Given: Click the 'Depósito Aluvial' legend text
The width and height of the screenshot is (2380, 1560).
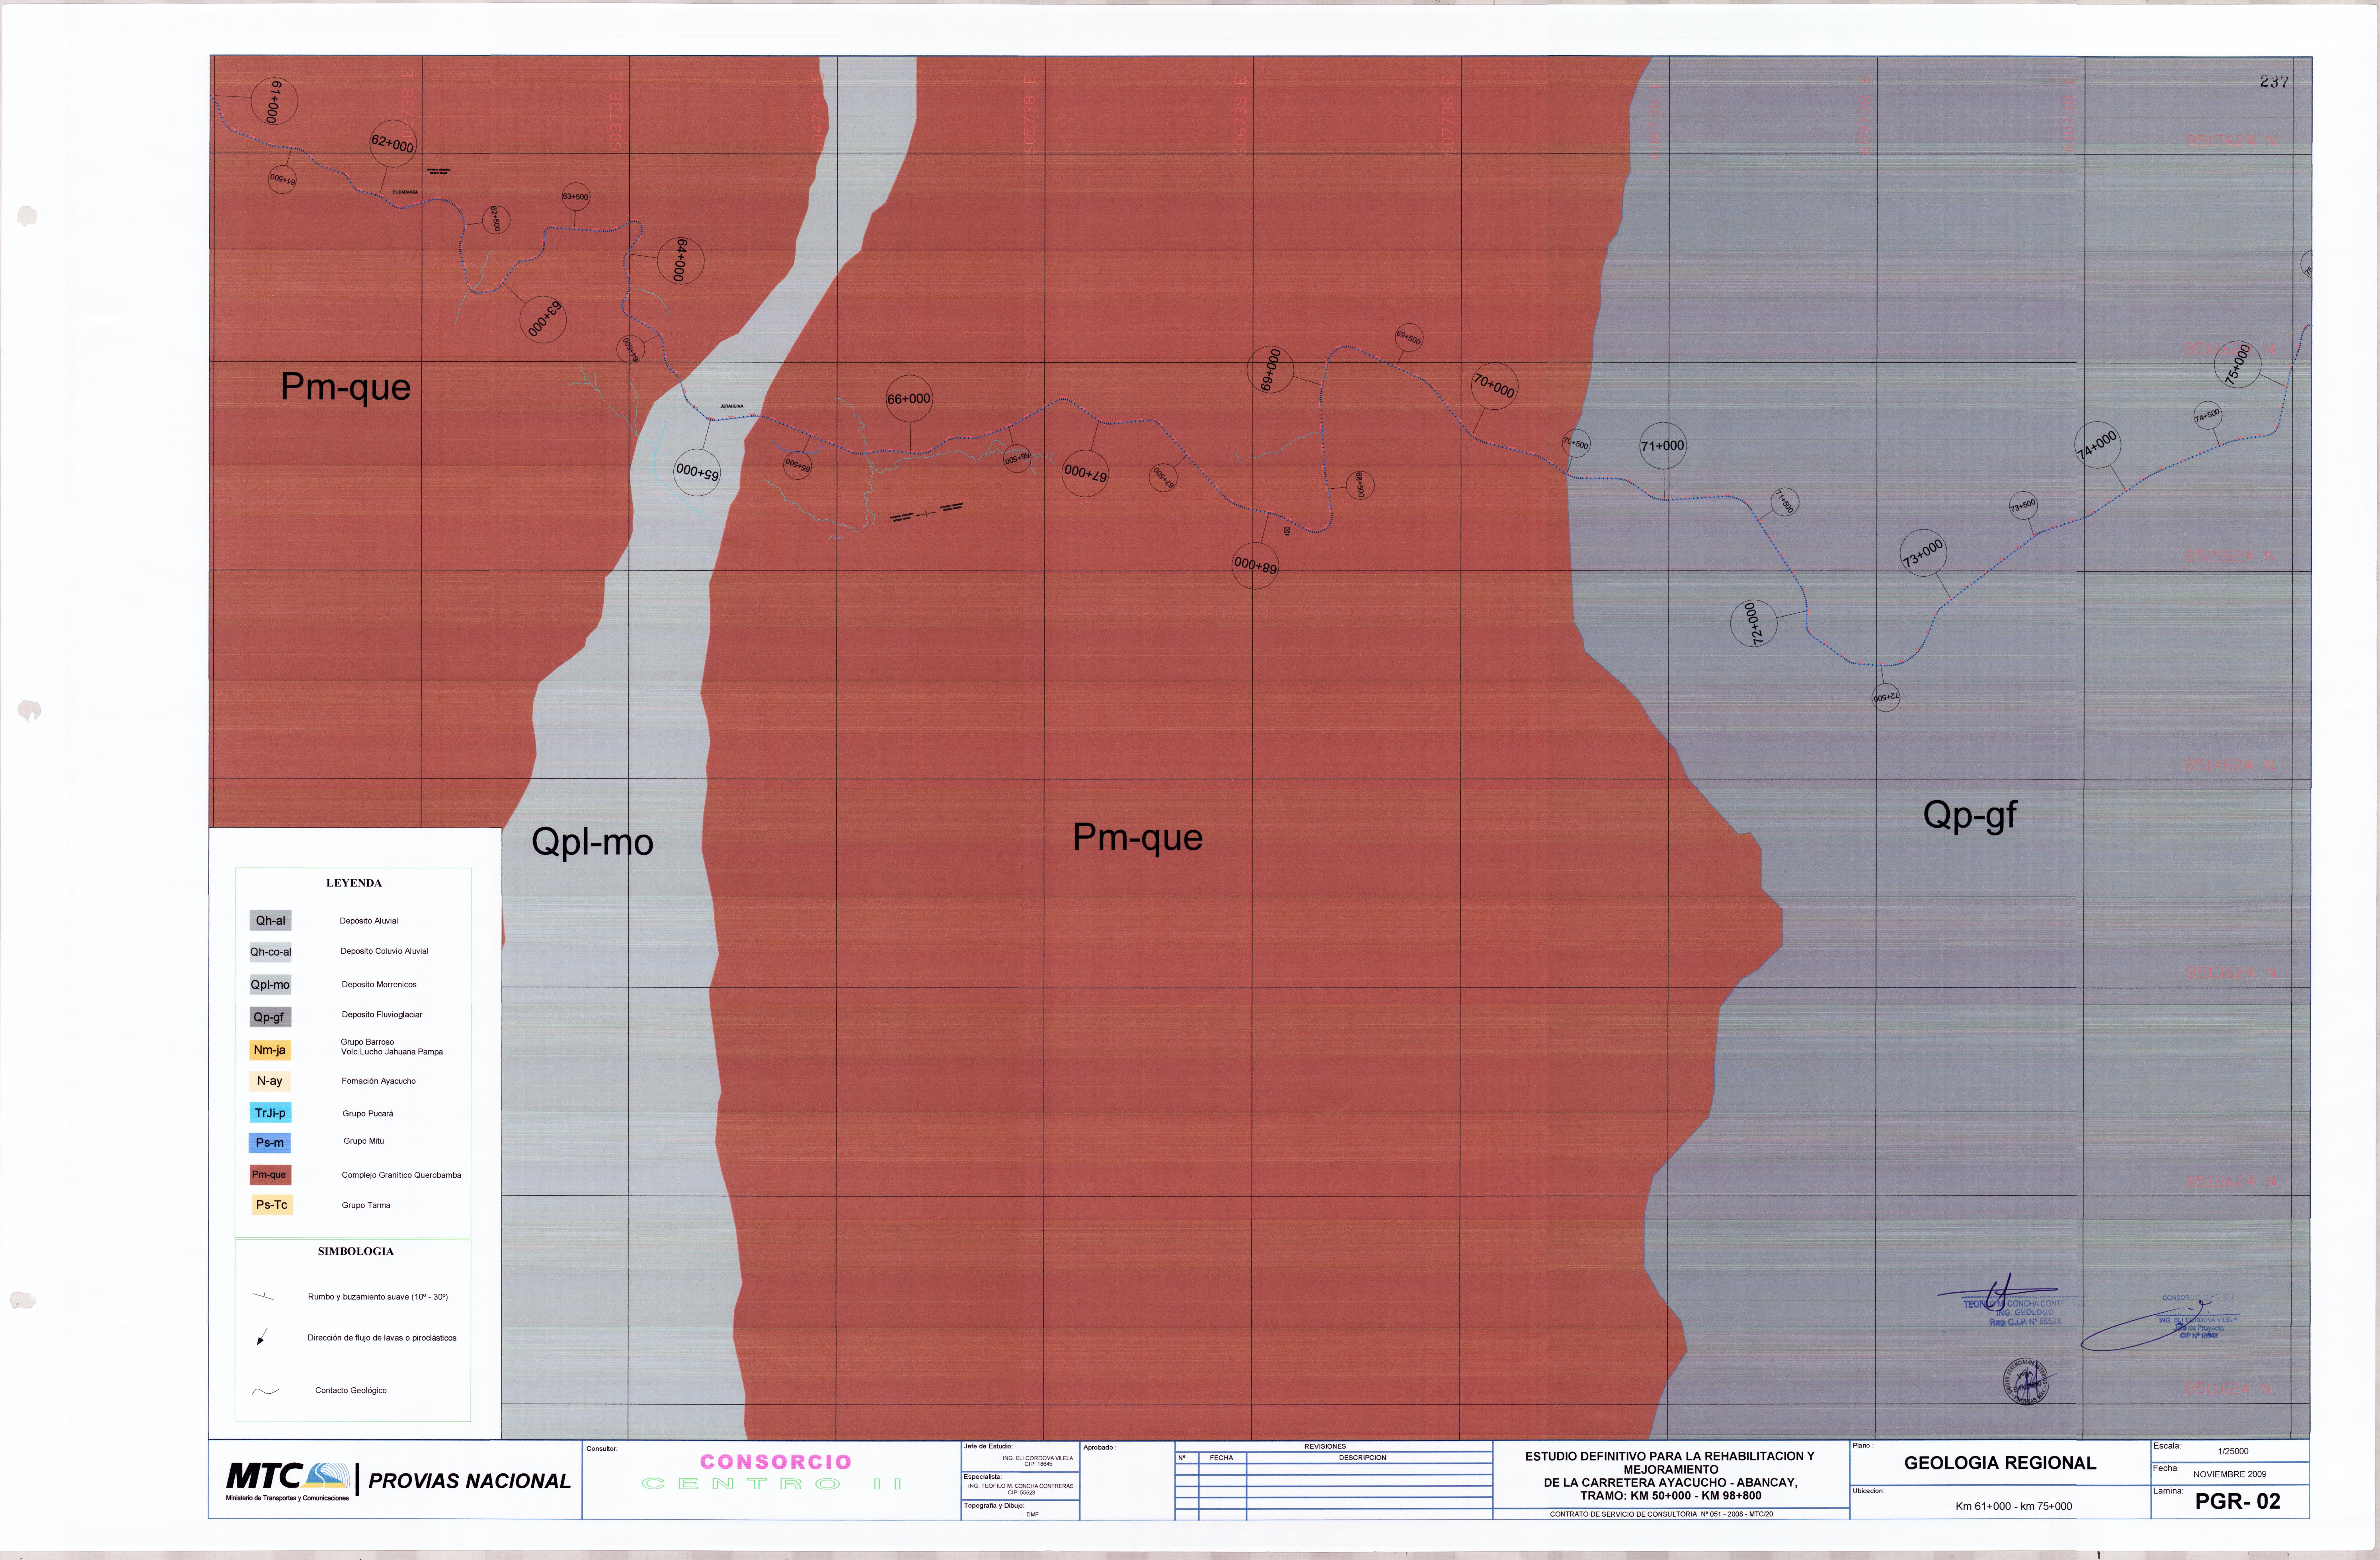Looking at the screenshot, I should [369, 921].
